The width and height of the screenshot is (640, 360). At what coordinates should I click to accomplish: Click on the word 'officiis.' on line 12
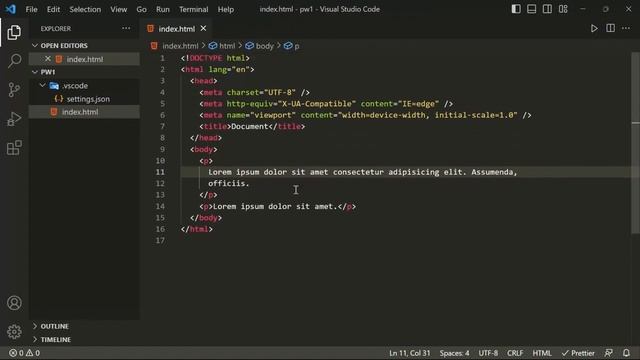(228, 183)
